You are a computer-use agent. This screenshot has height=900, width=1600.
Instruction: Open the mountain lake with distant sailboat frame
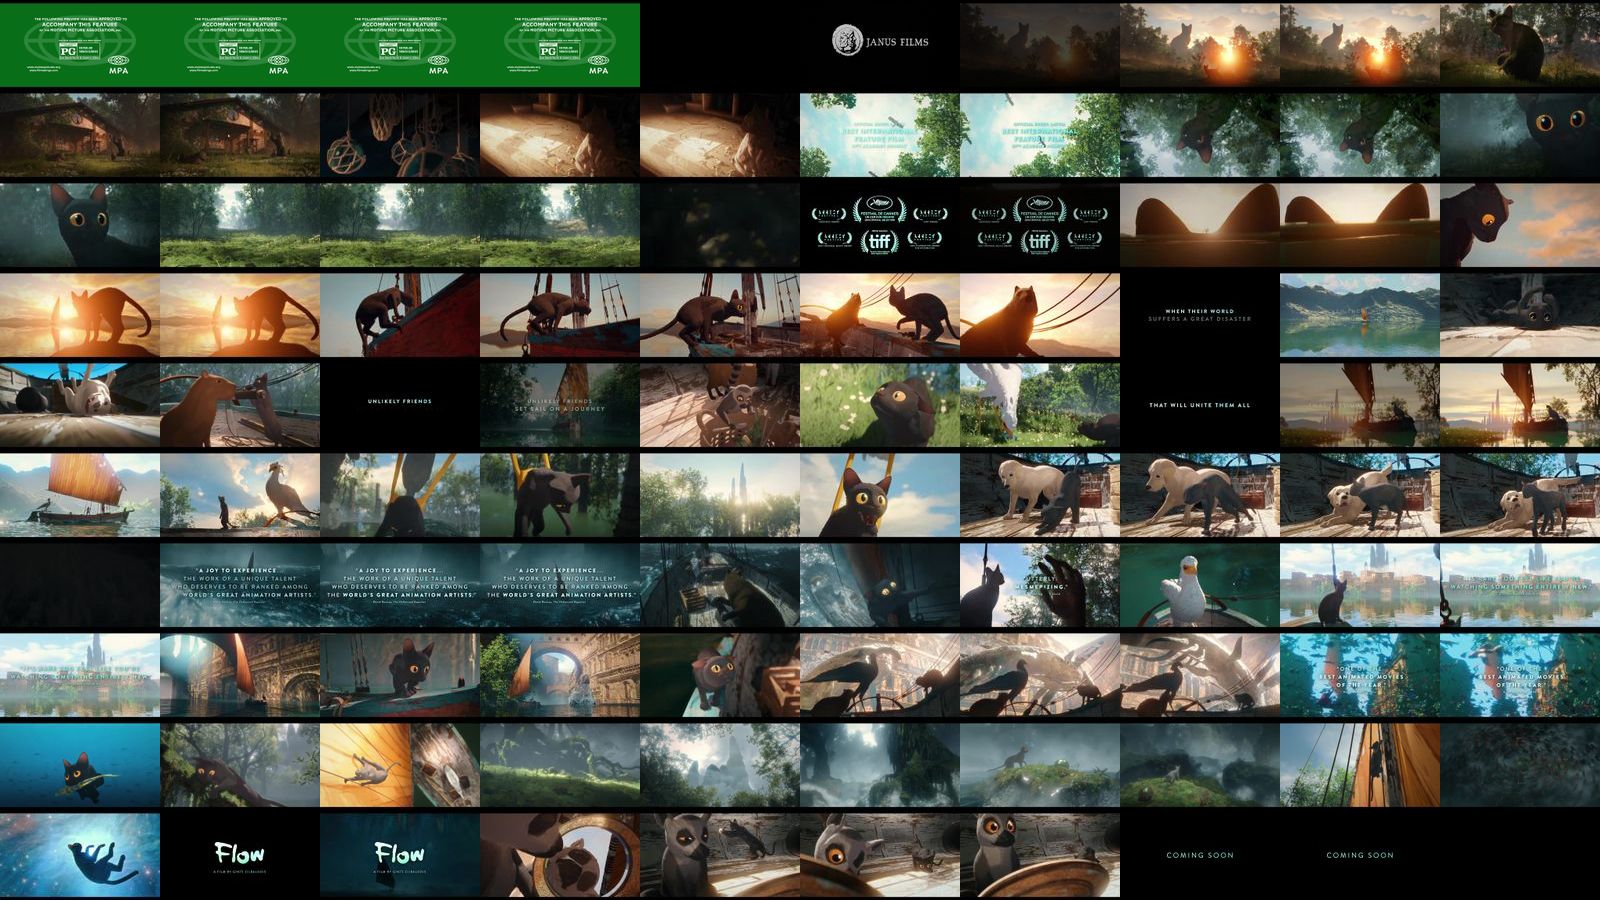point(1360,315)
